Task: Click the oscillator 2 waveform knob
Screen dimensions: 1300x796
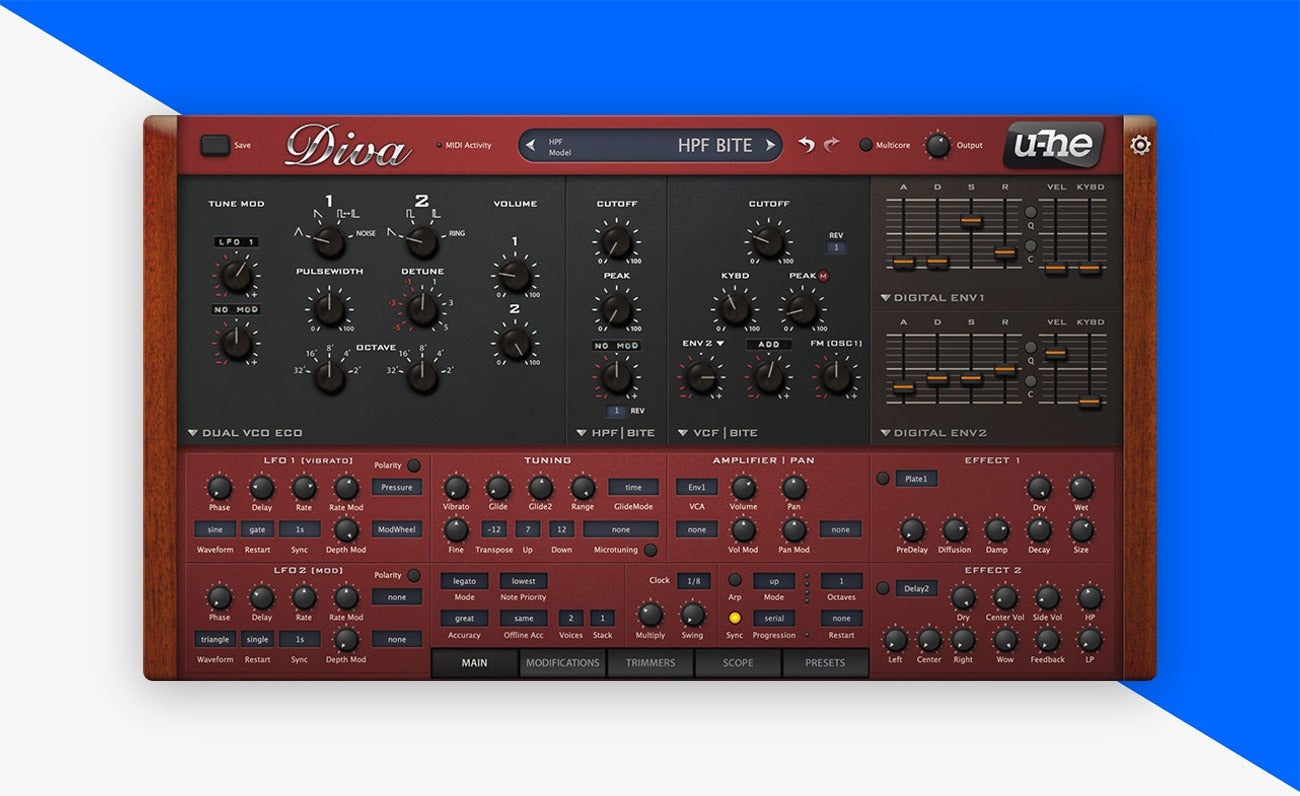Action: (422, 240)
